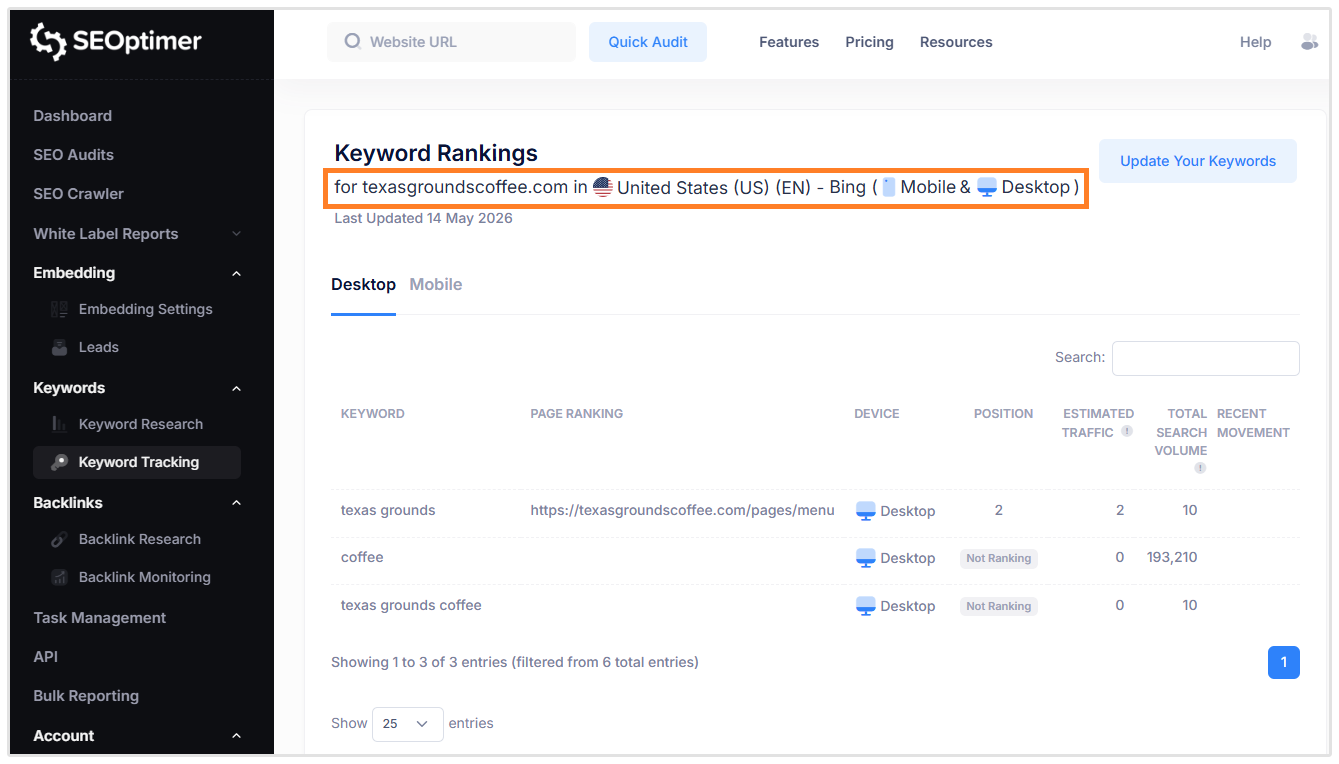1339x764 pixels.
Task: Click the Backlink Research link icon
Action: (x=60, y=539)
